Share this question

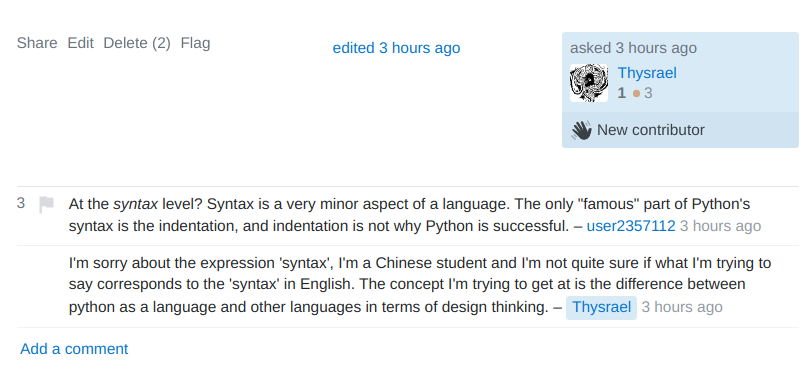tap(37, 43)
